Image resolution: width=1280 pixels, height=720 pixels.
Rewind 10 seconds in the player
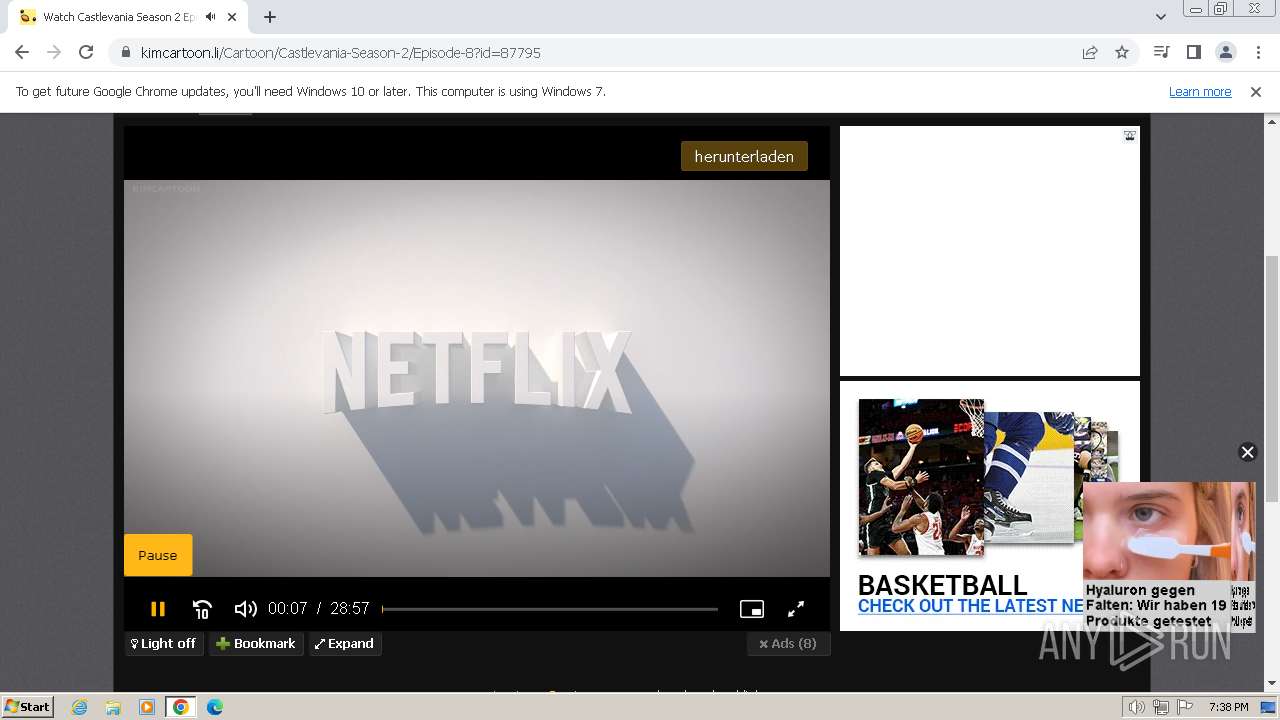point(202,608)
